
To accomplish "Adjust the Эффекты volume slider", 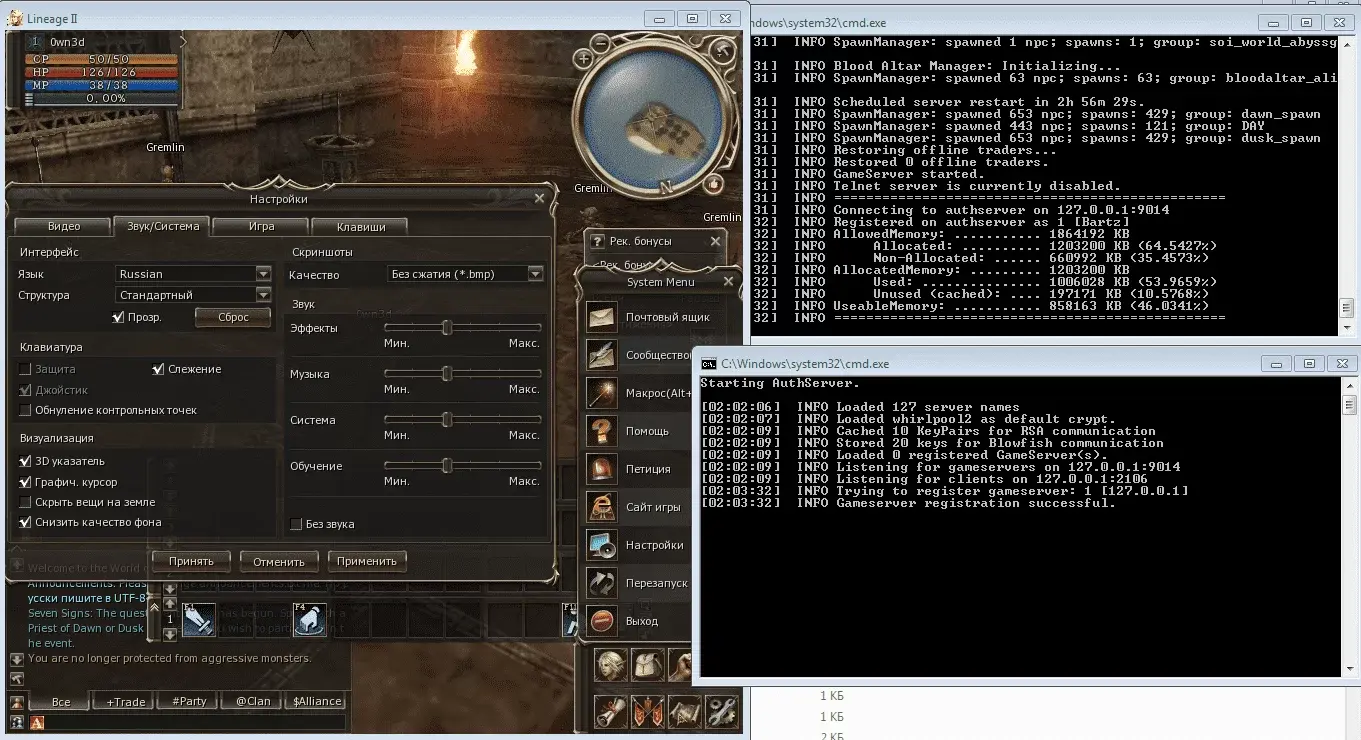I will click(447, 327).
